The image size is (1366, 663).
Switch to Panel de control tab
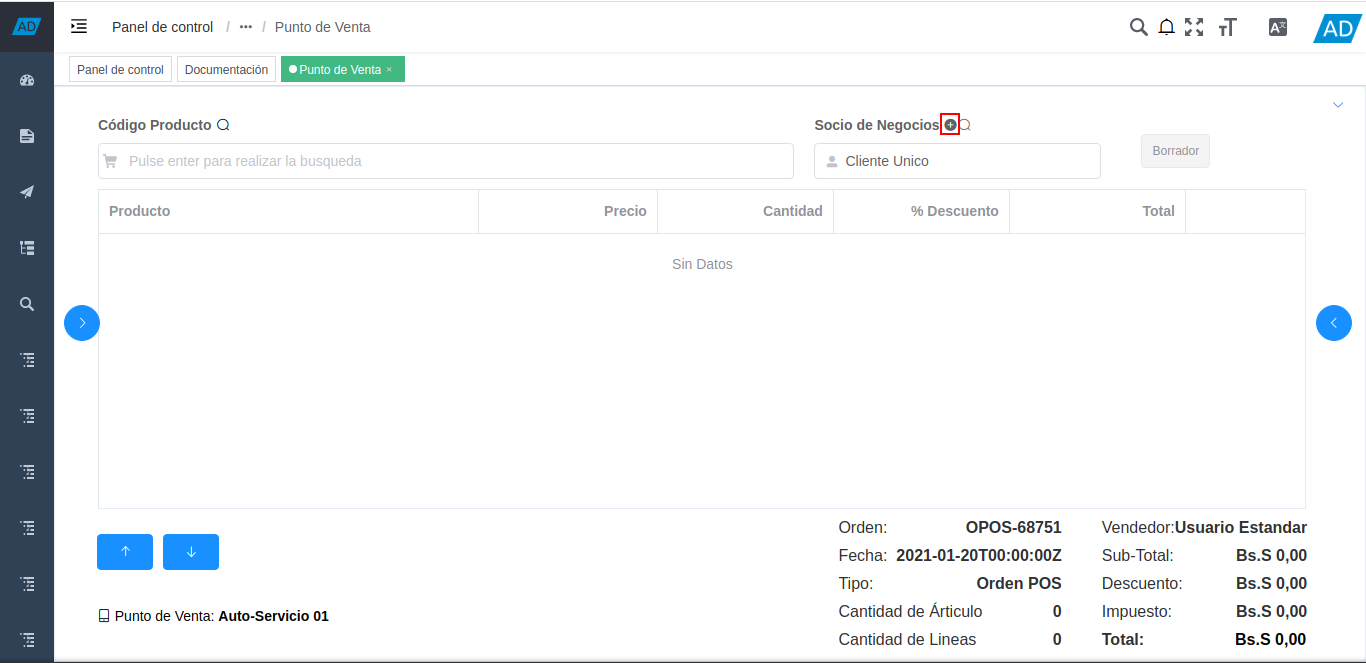pos(120,70)
